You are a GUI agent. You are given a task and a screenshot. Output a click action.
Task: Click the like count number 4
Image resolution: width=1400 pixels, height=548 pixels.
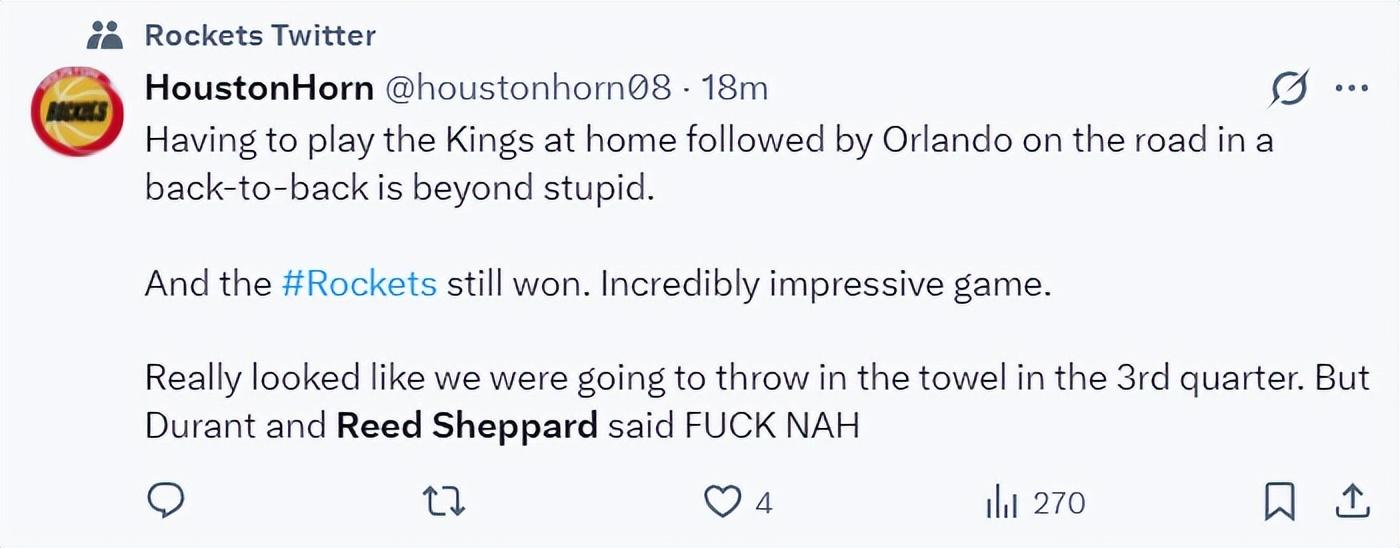[764, 502]
